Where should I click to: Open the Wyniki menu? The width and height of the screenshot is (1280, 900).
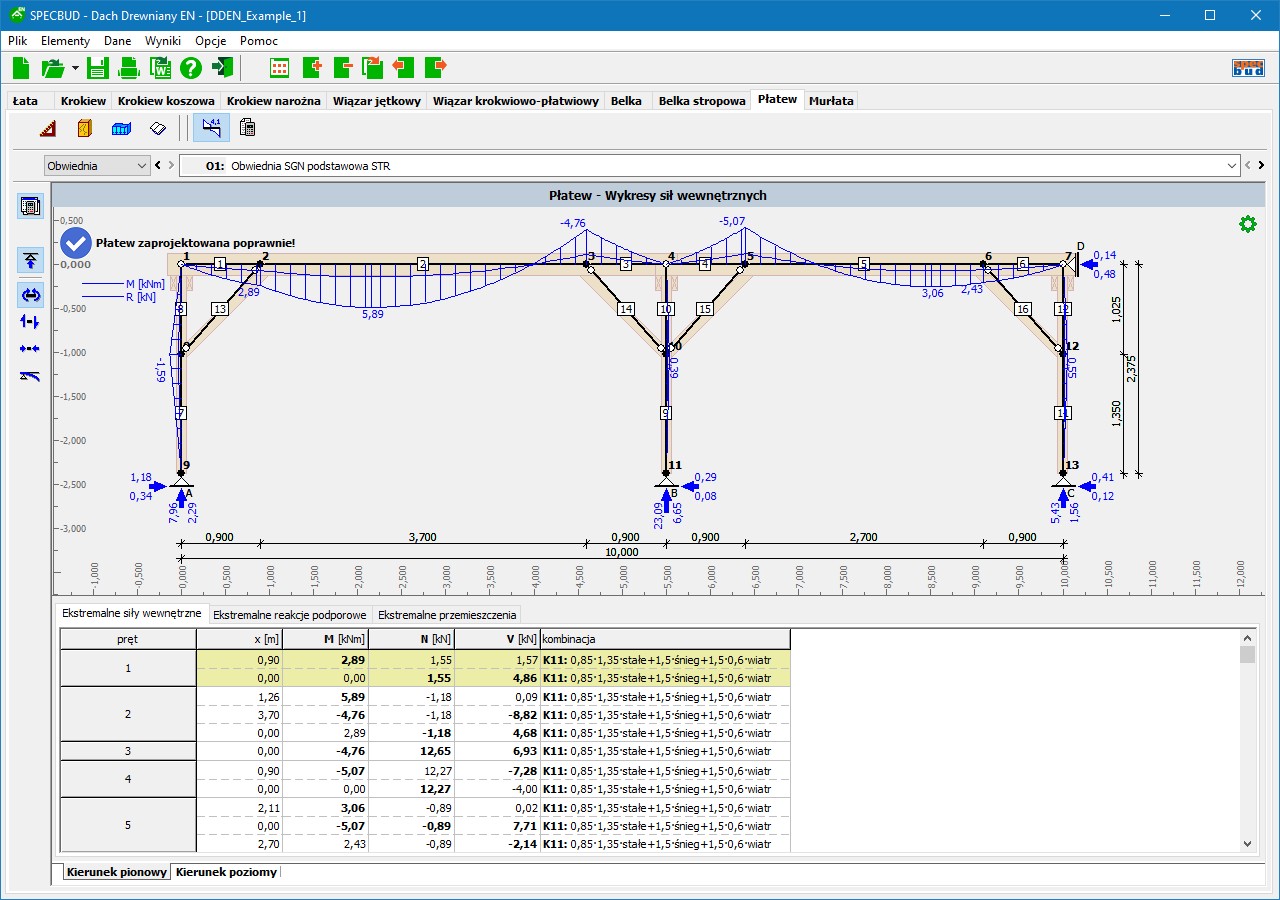163,41
